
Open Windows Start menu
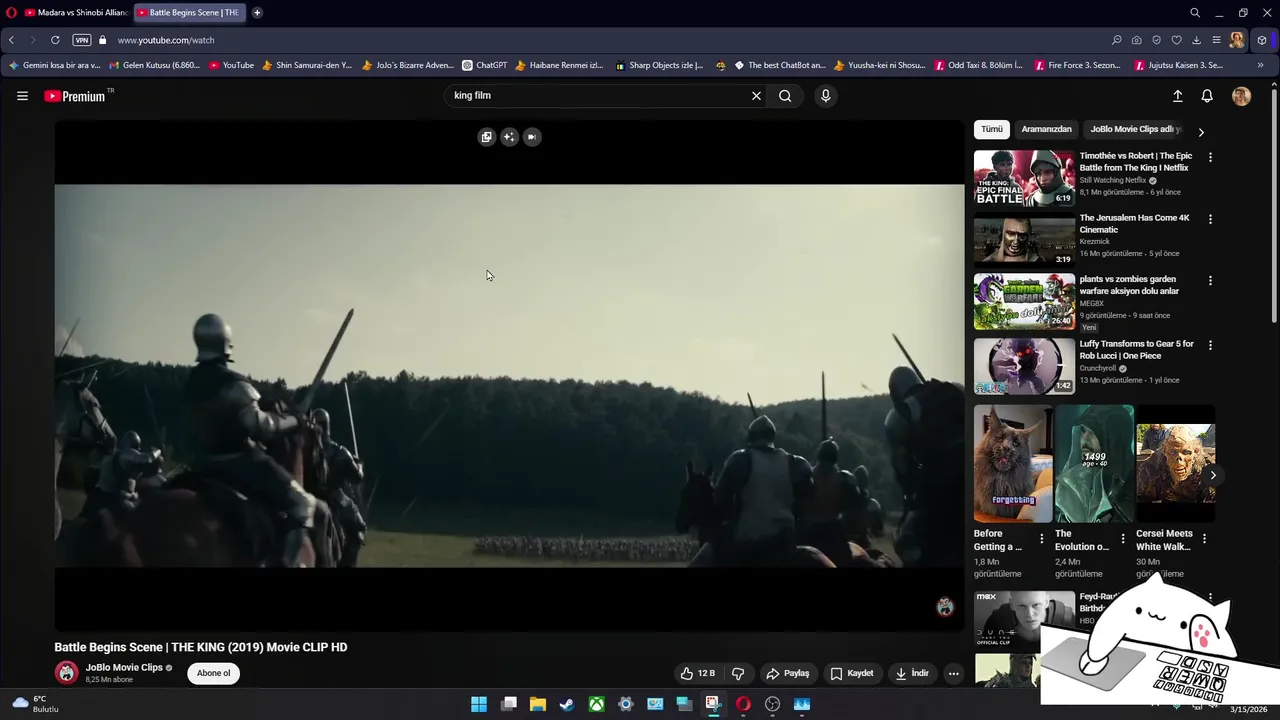[479, 704]
